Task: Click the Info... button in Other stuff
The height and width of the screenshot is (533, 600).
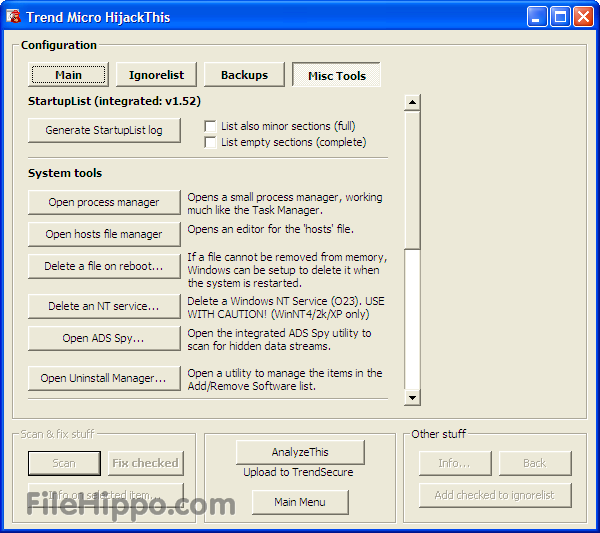Action: (455, 463)
